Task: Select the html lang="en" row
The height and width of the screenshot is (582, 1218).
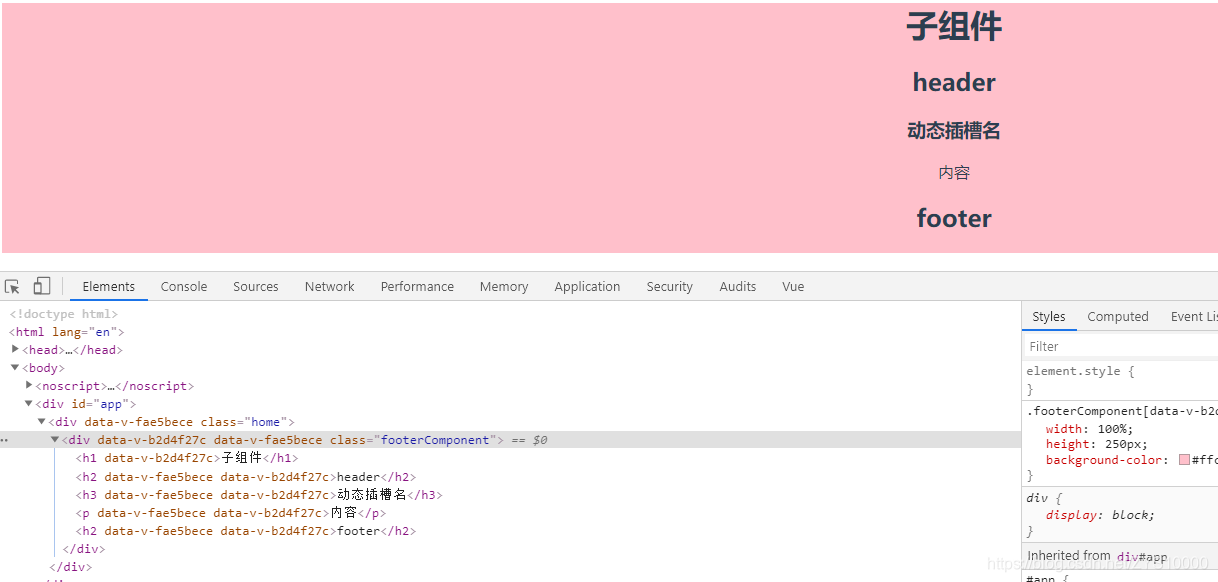Action: (x=66, y=332)
